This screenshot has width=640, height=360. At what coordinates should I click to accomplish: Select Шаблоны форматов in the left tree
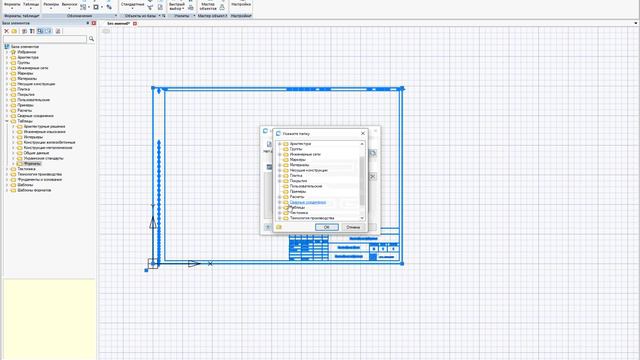[x=34, y=190]
